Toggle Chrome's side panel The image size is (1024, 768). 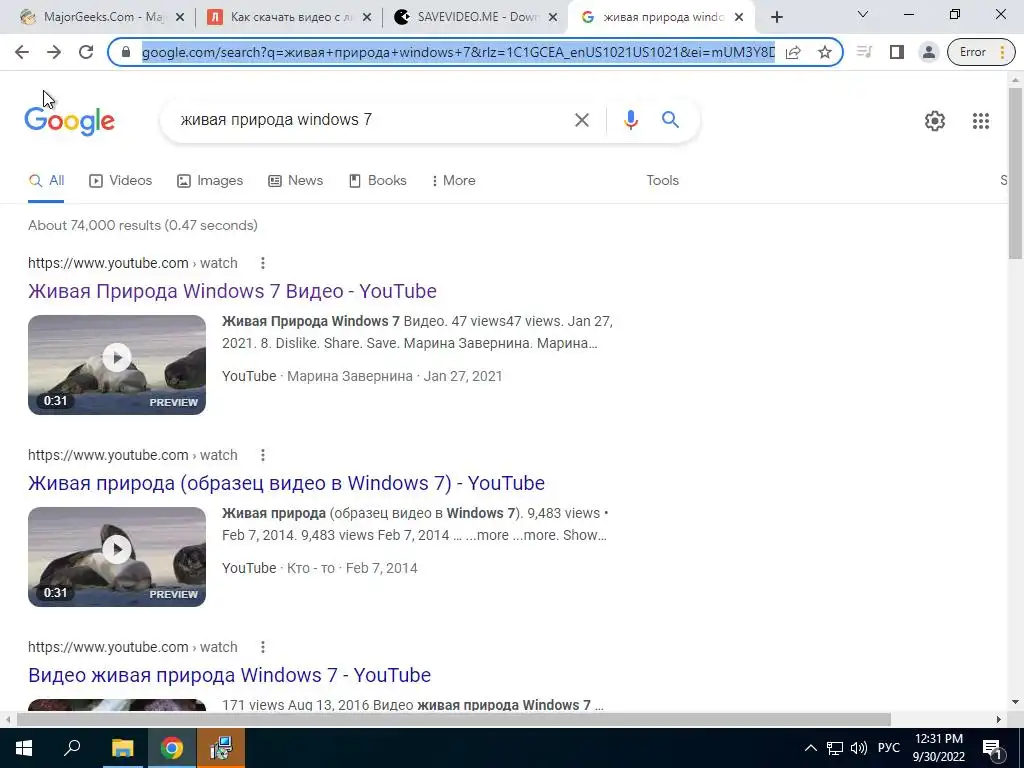pos(897,52)
